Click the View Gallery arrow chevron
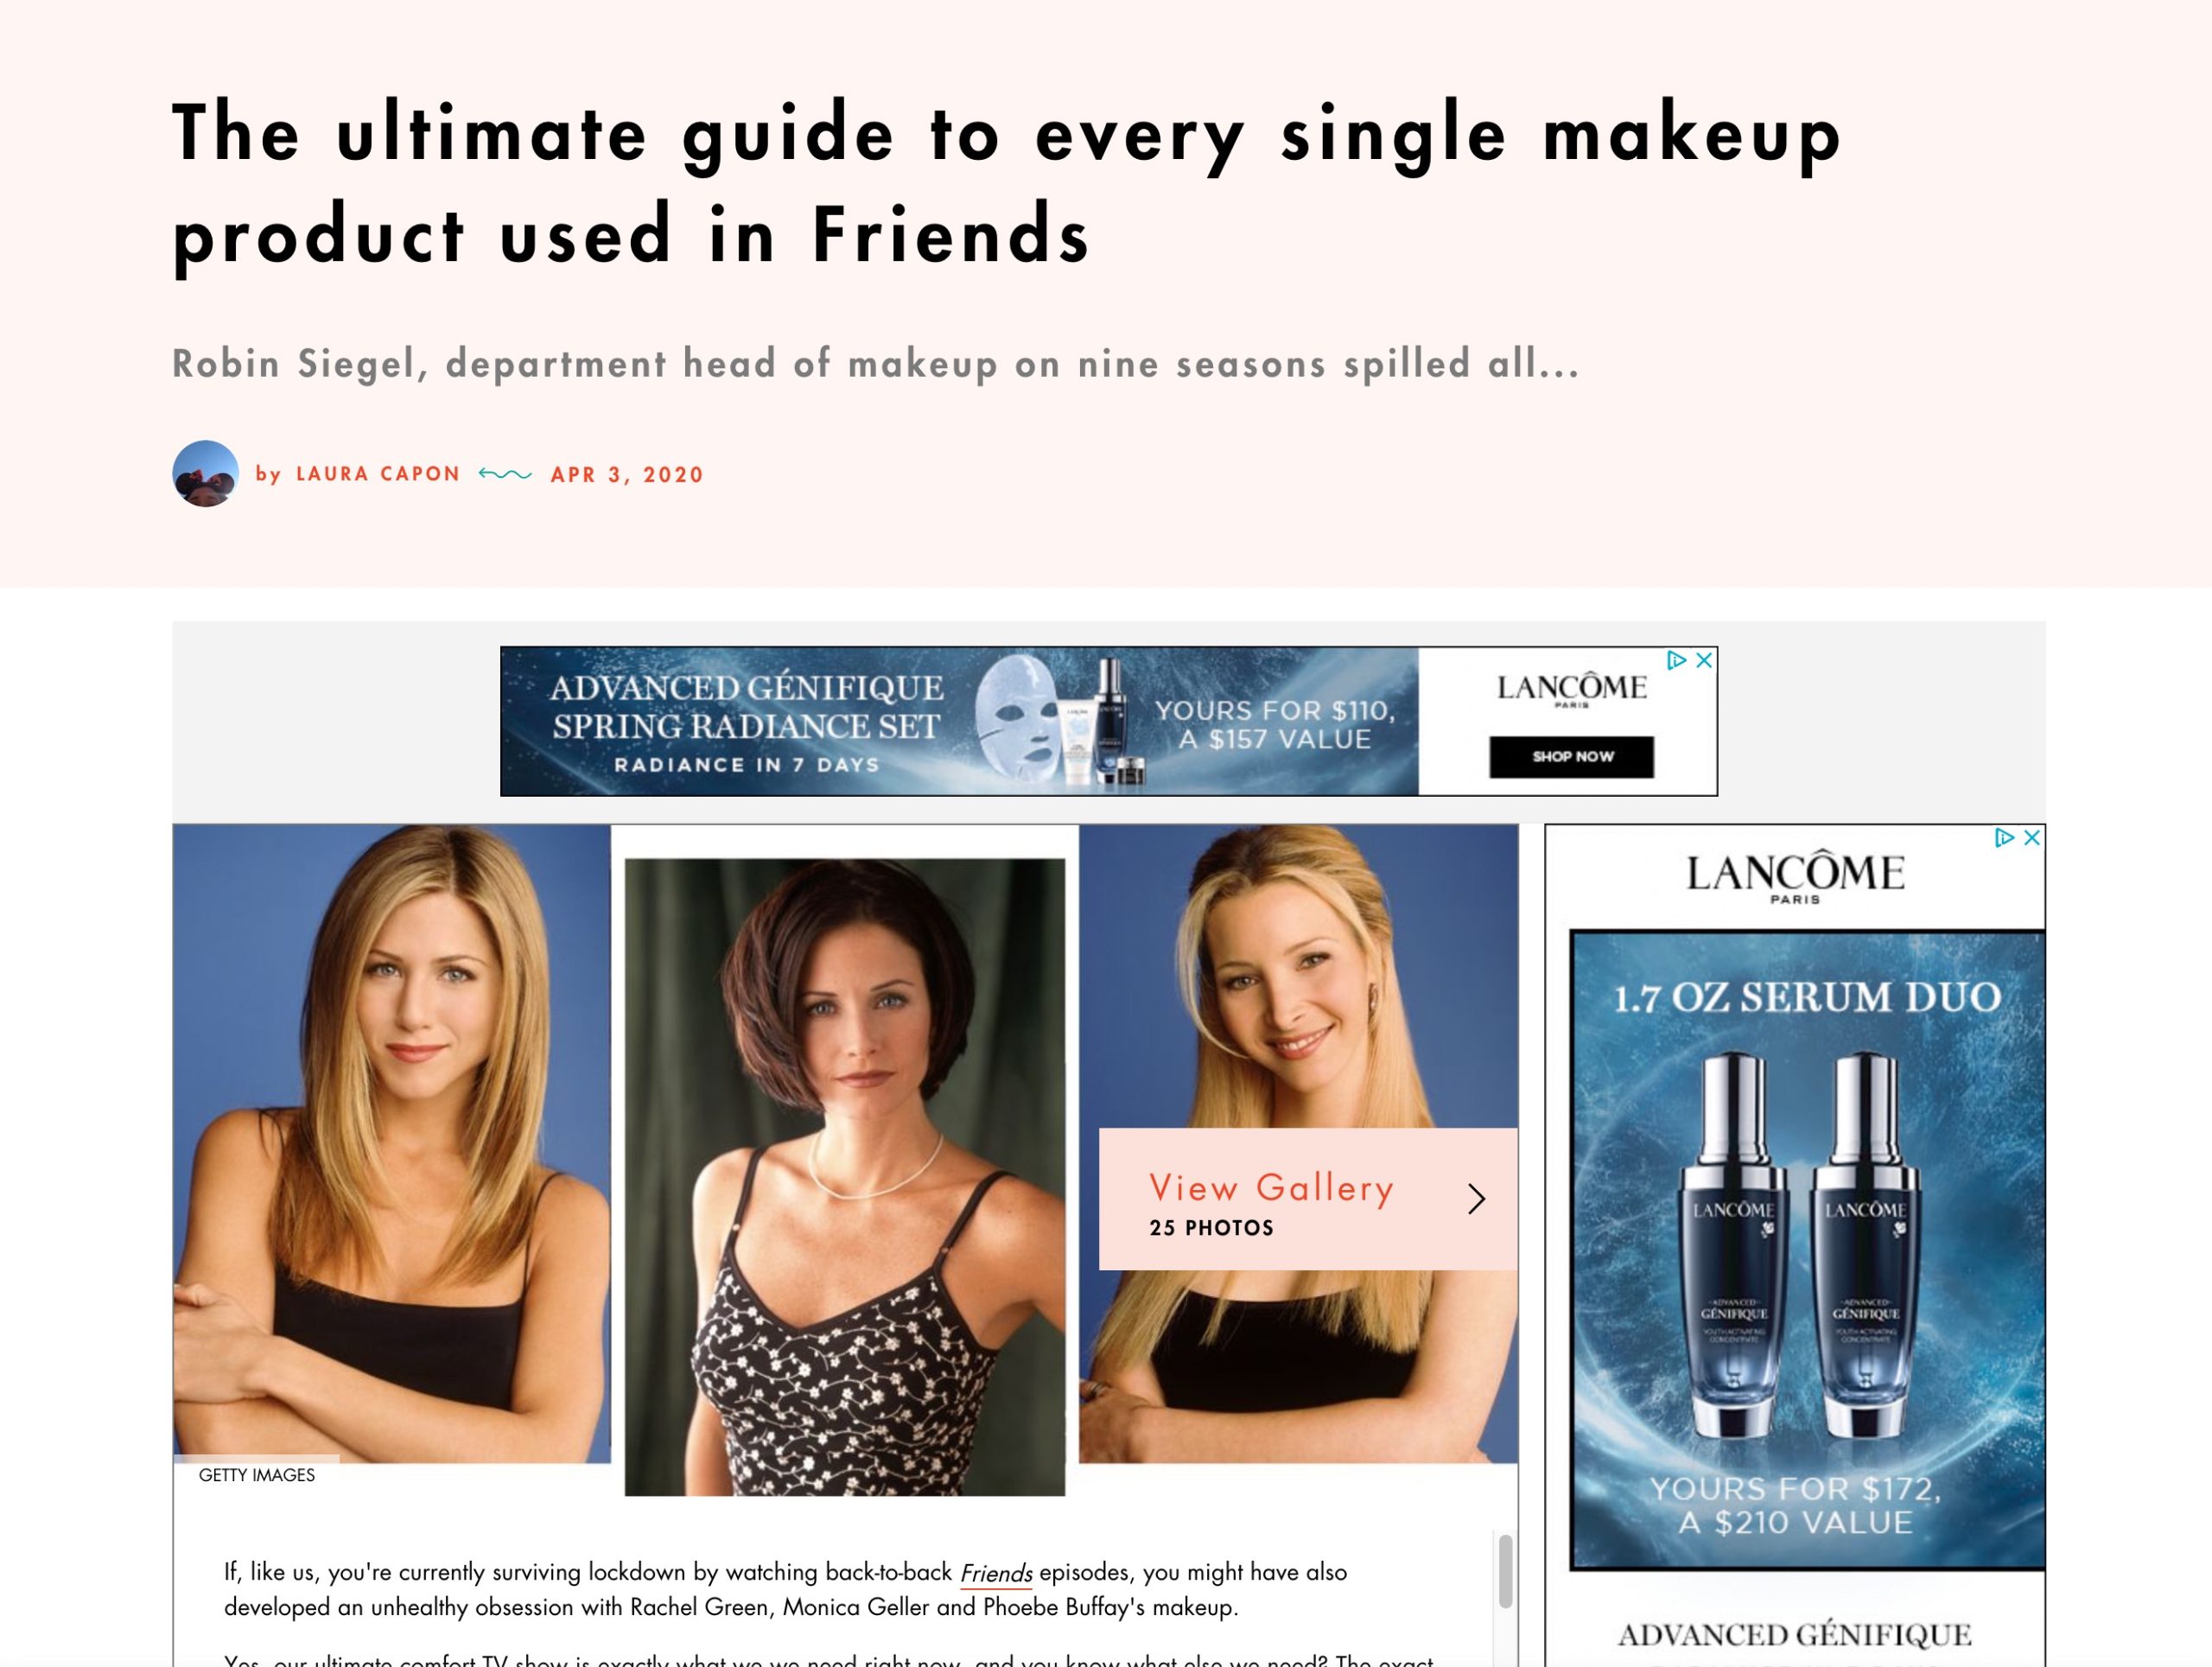The width and height of the screenshot is (2212, 1667). [x=1476, y=1199]
